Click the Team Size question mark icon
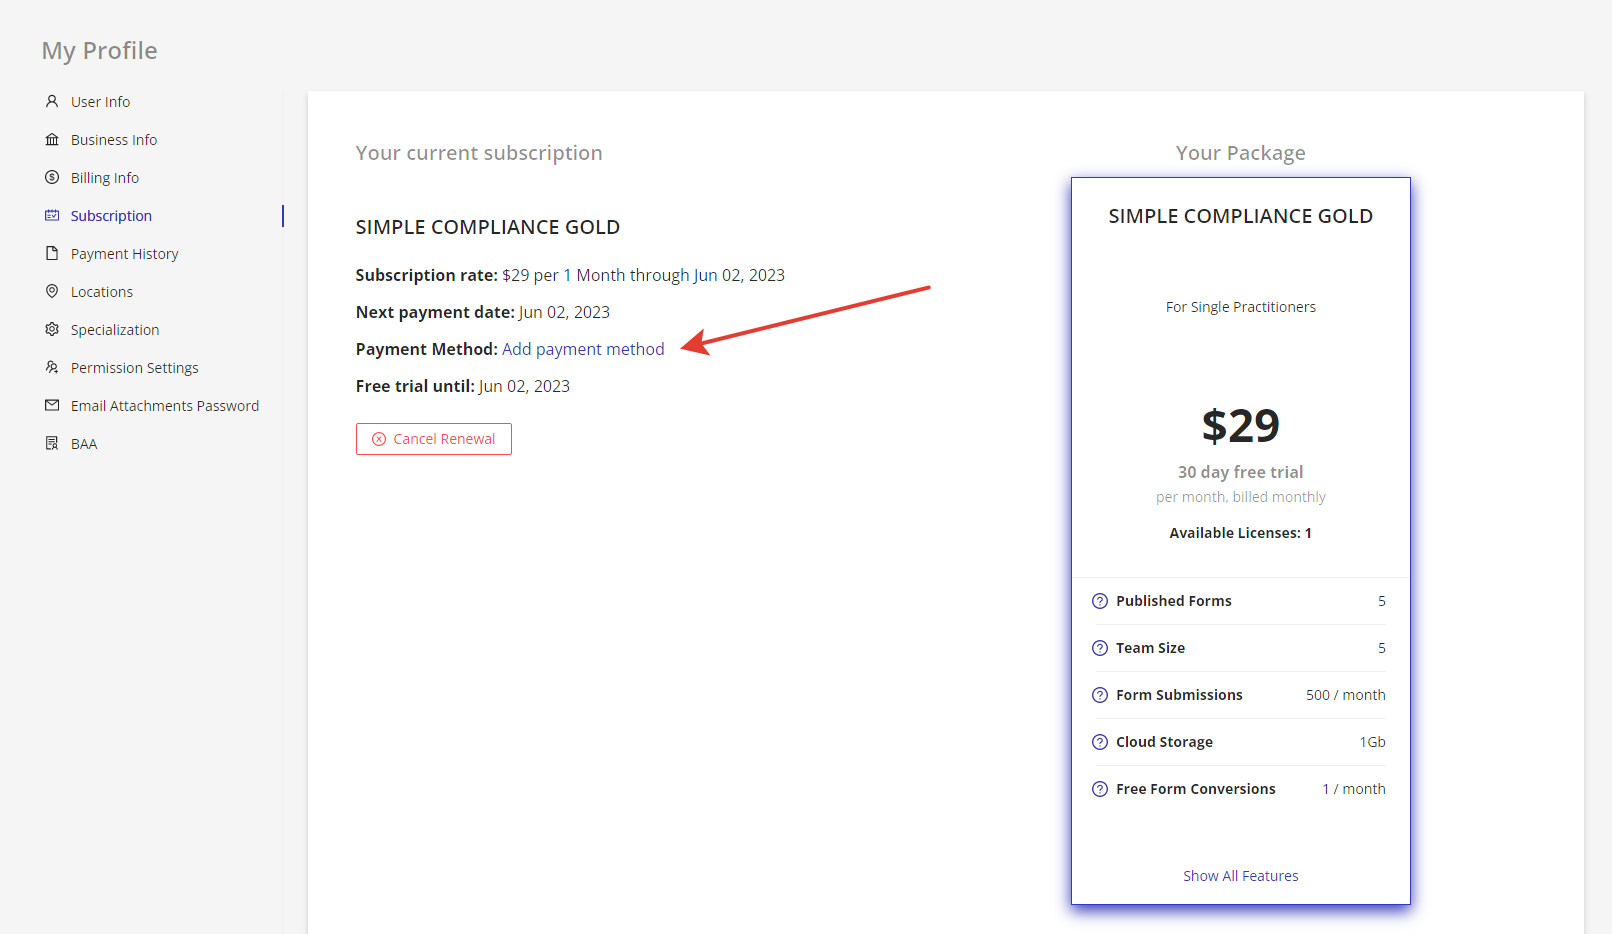1612x934 pixels. coord(1099,647)
